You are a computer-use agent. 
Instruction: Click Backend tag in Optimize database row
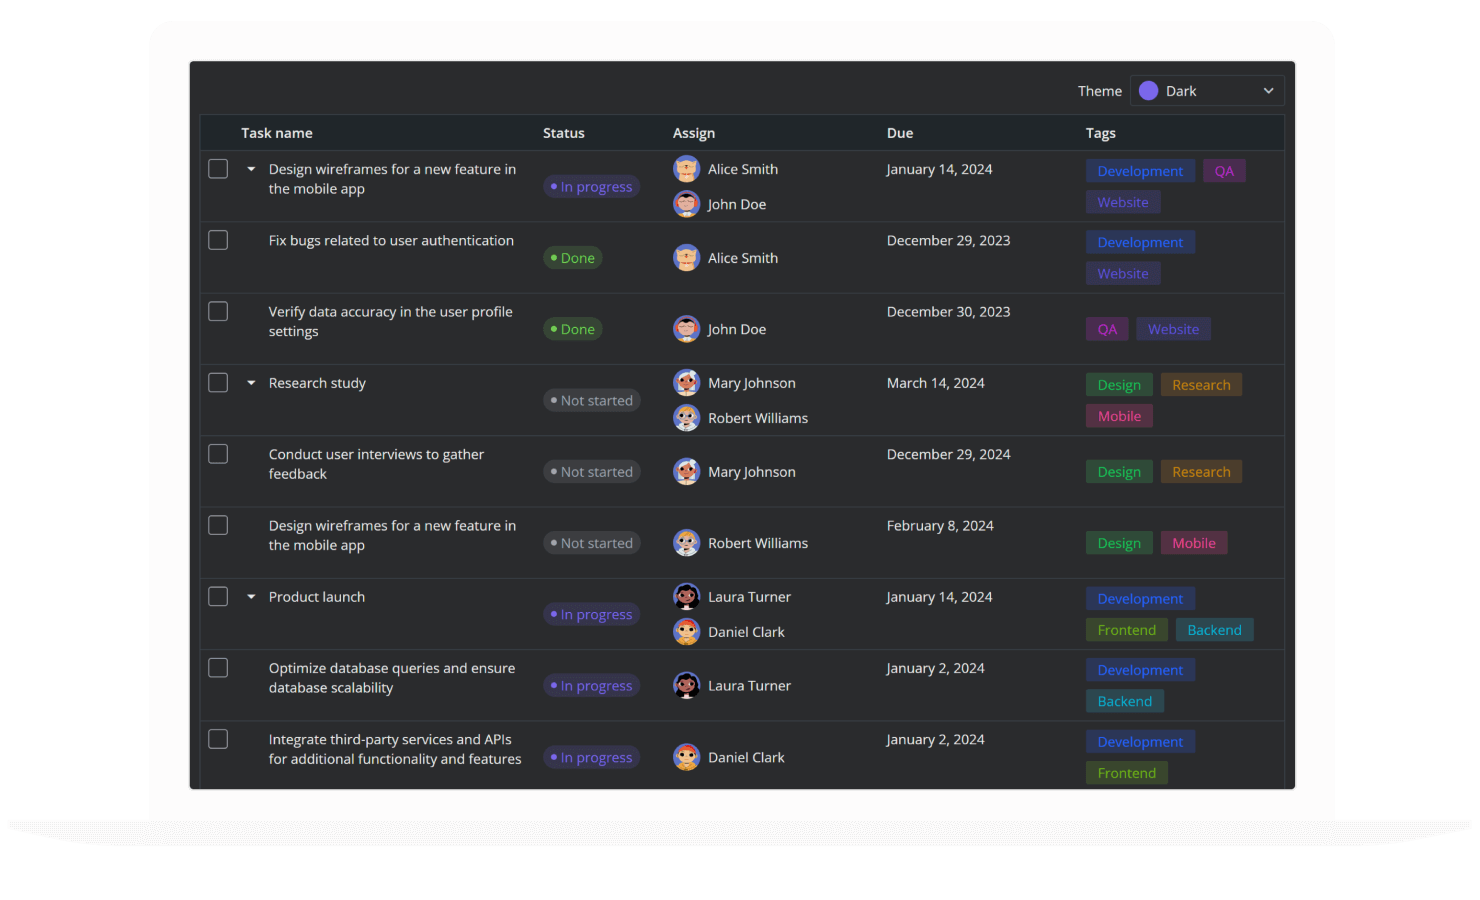pyautogui.click(x=1125, y=701)
